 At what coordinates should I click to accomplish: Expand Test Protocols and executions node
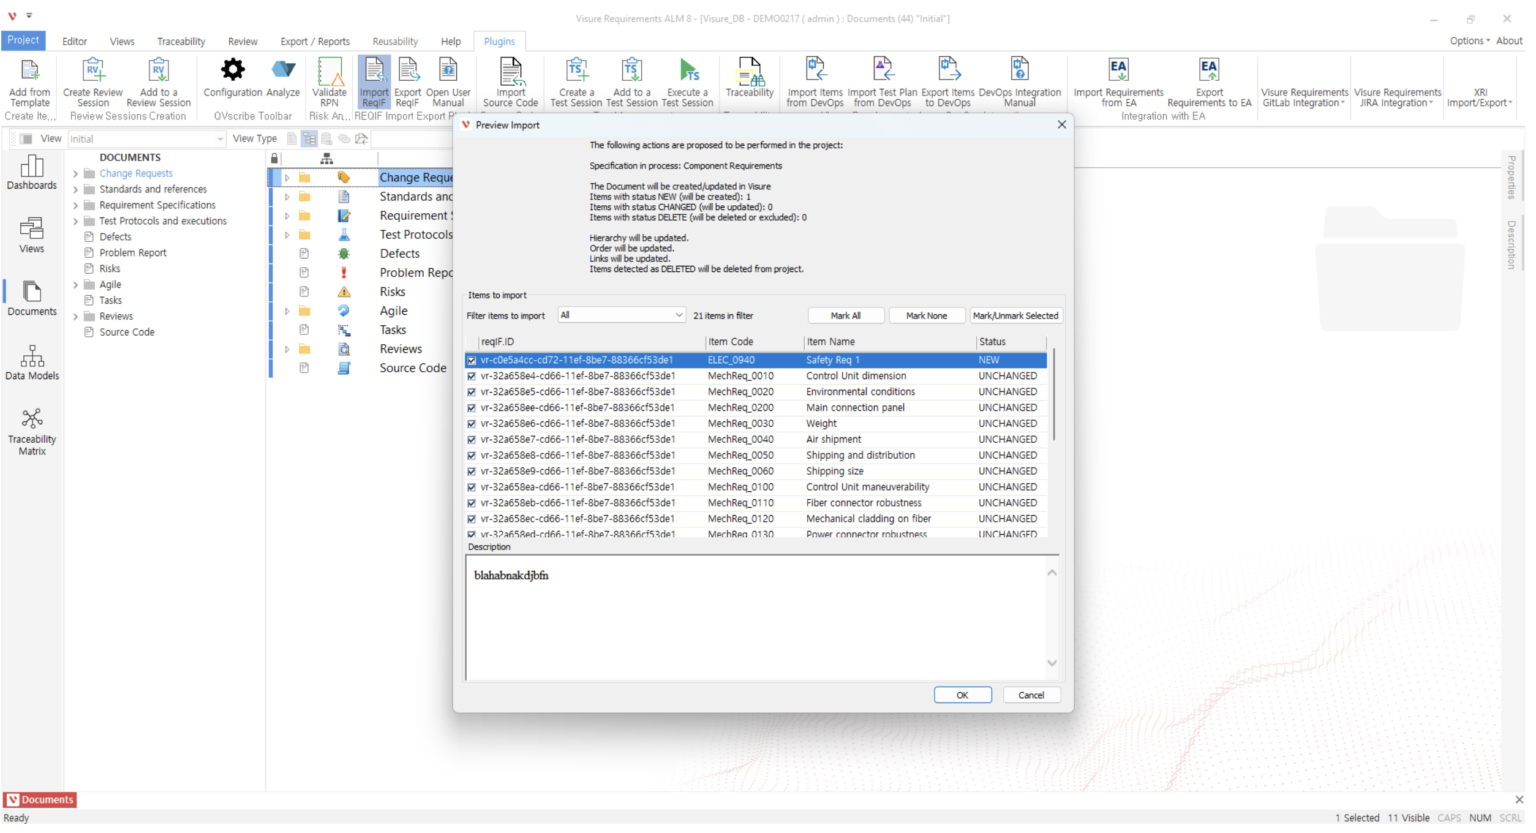pos(75,222)
